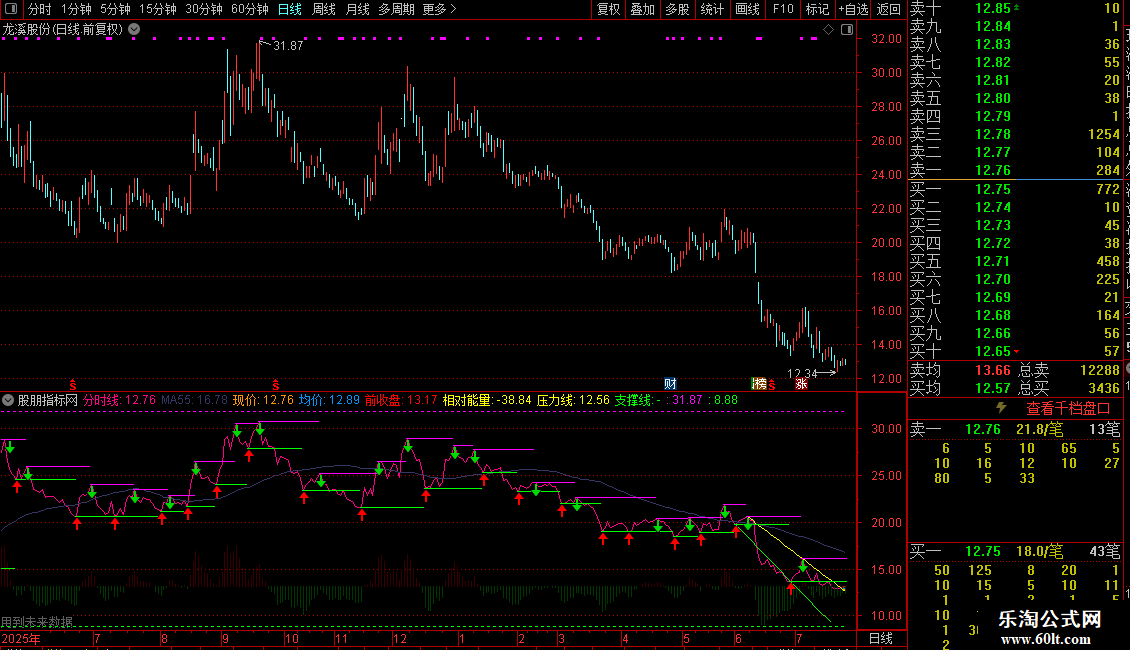The width and height of the screenshot is (1130, 650).
Task: Select 买五 price 12.71 row
Action: (1015, 261)
